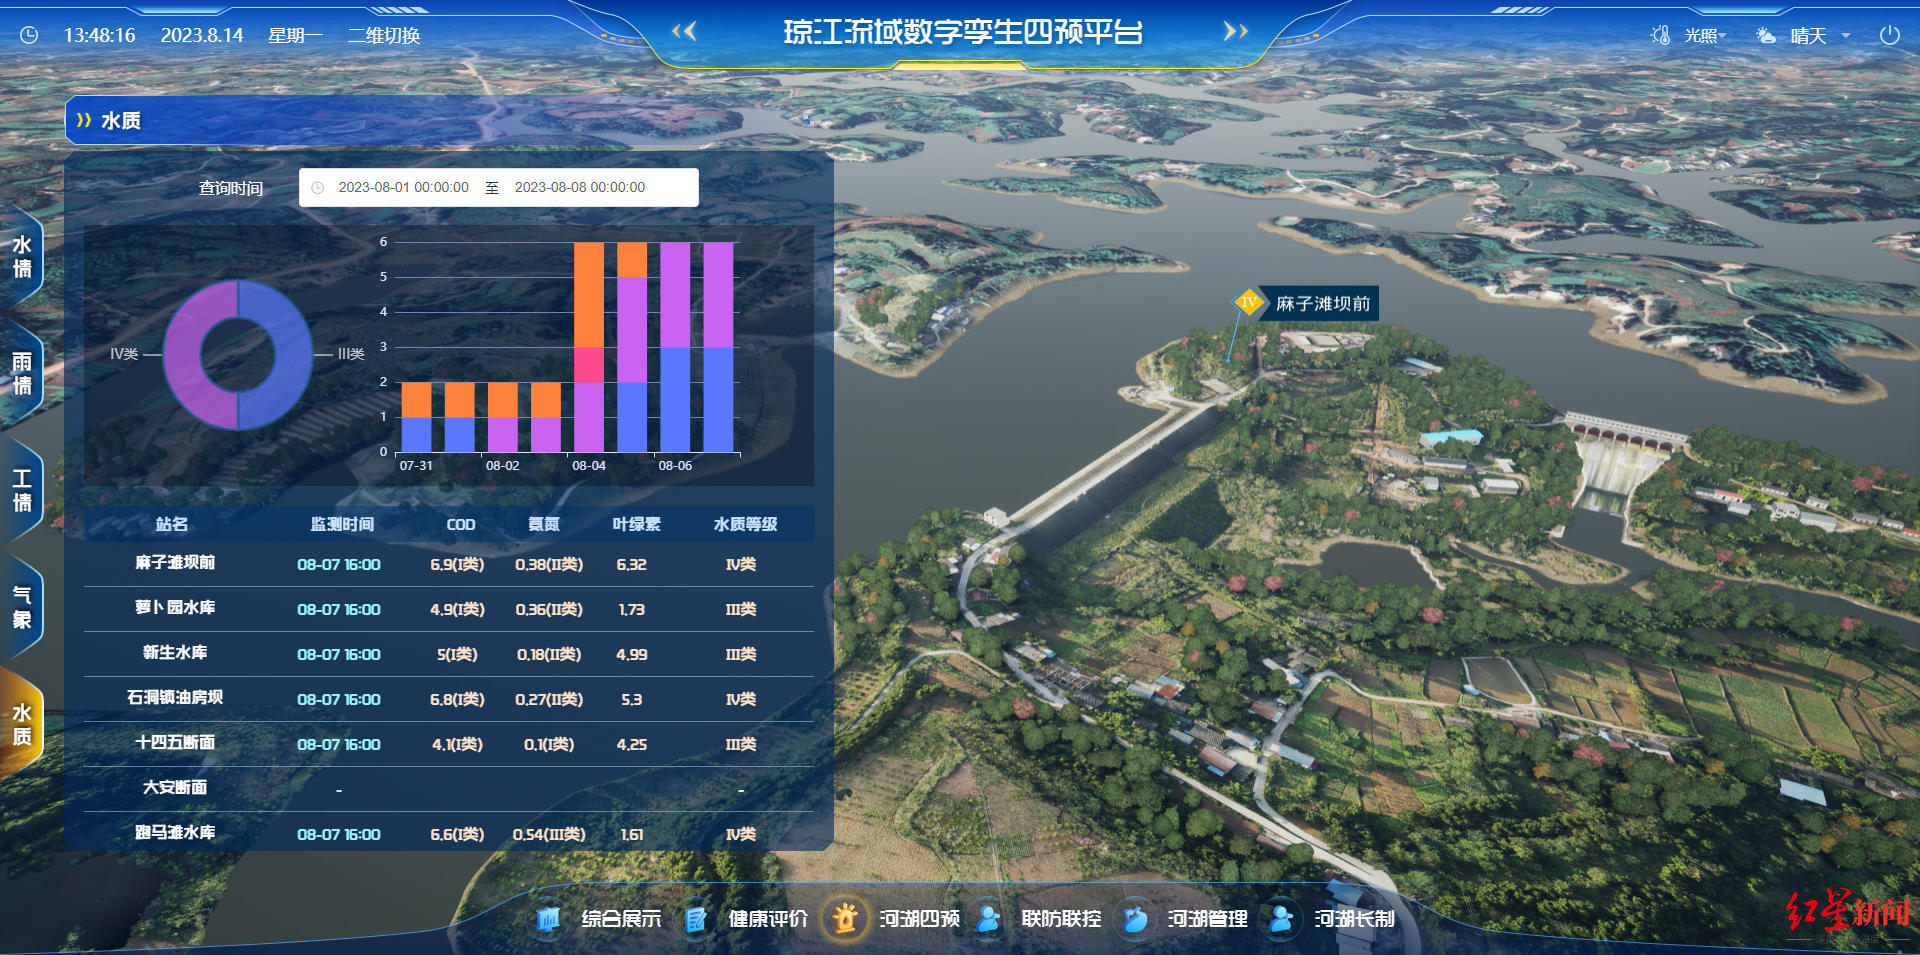Click the left double-arrow beside the title

tap(684, 31)
